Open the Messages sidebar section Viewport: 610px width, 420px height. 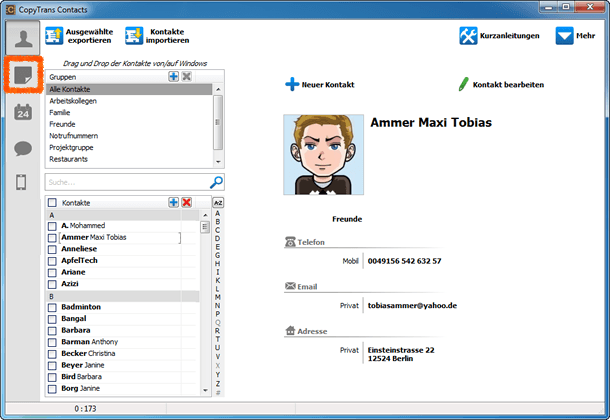click(x=23, y=148)
